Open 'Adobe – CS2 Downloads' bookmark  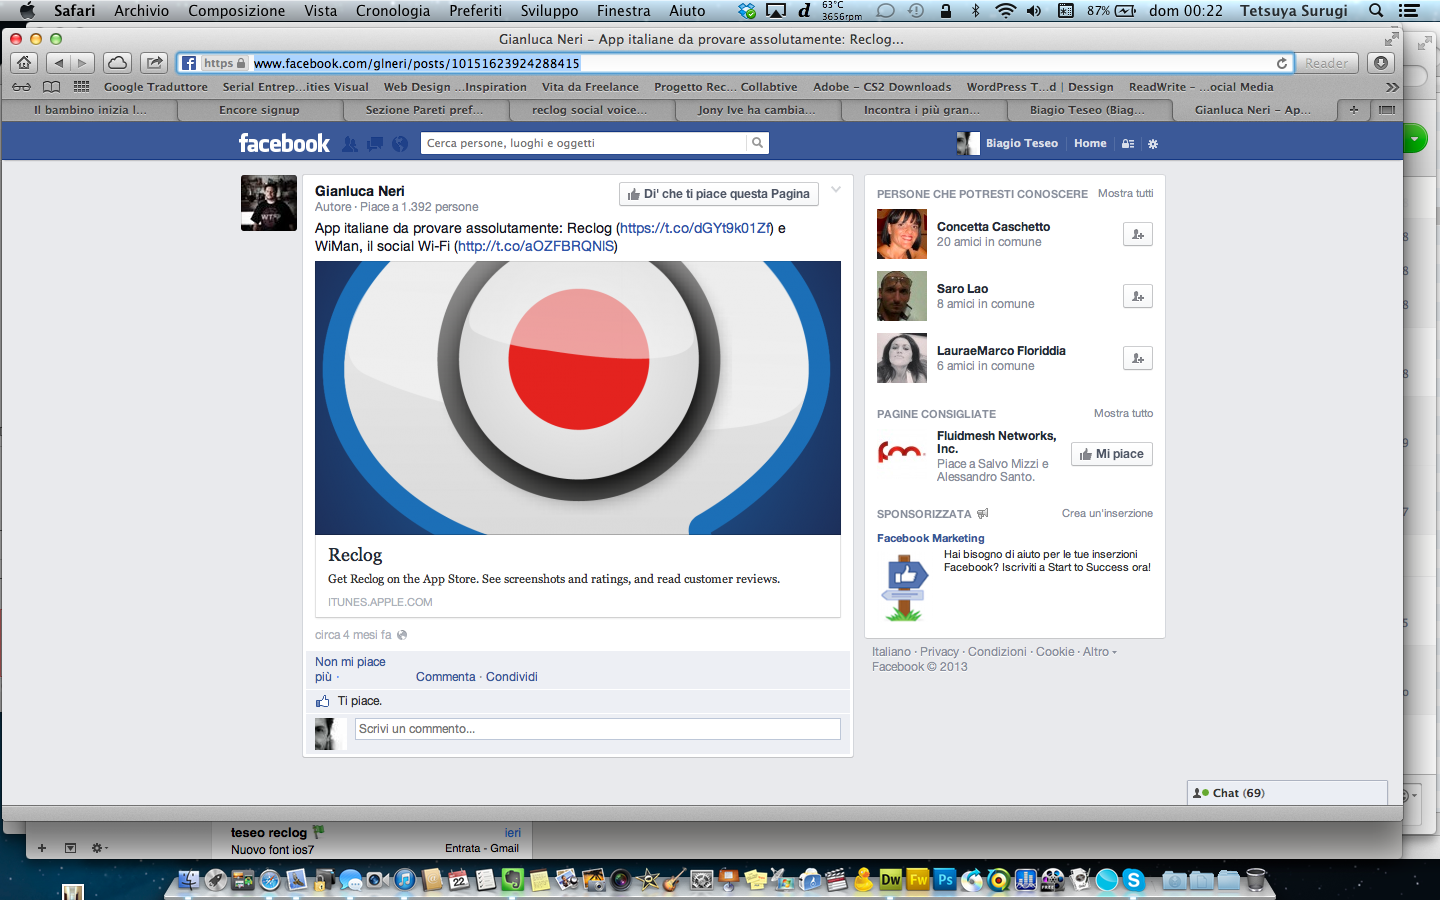click(x=882, y=87)
